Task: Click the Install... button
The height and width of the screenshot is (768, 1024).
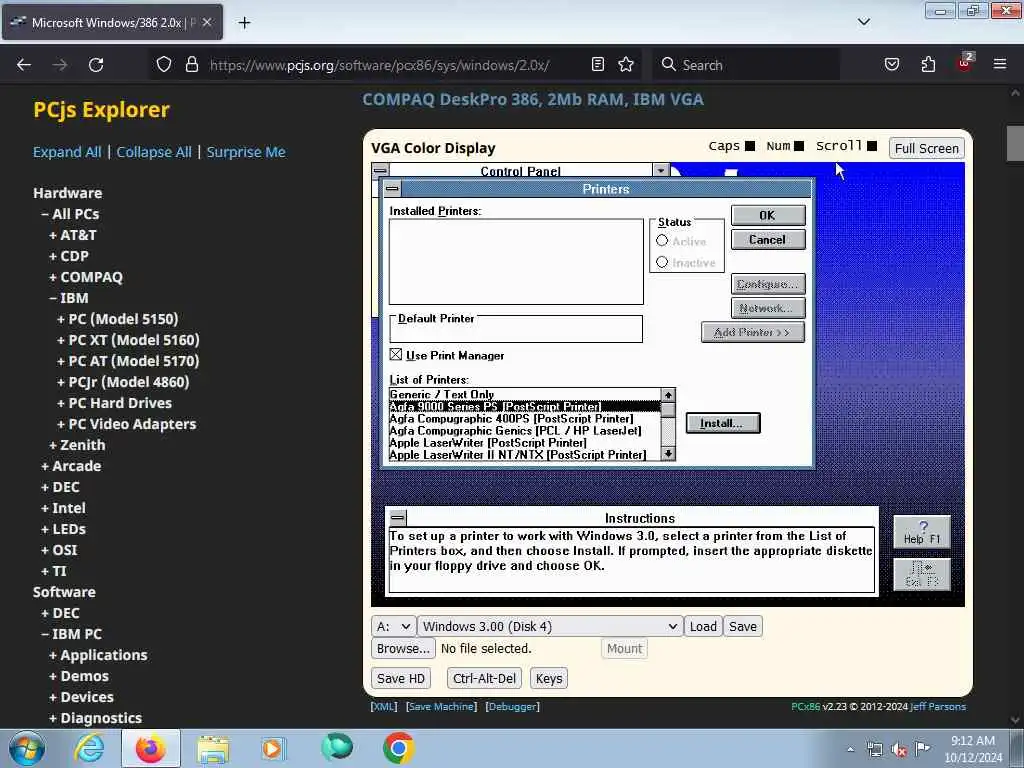Action: pos(722,423)
